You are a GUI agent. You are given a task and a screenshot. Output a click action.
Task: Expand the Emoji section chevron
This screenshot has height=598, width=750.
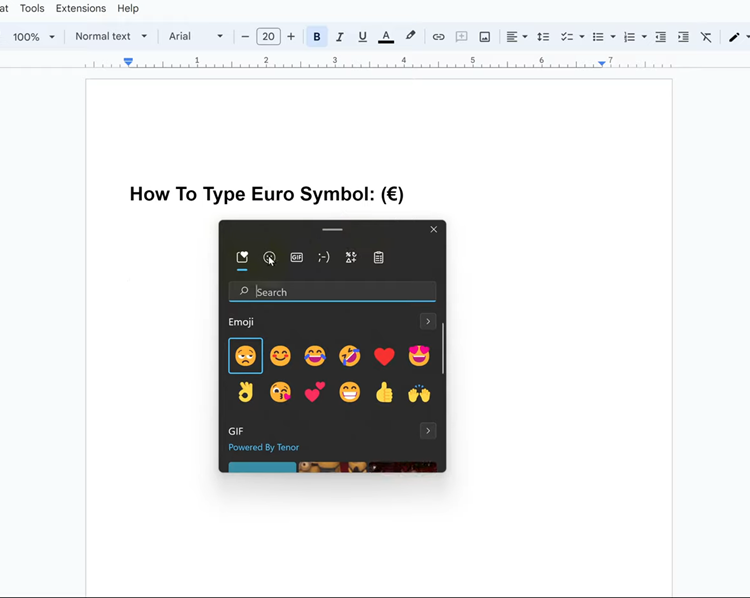[x=428, y=321]
